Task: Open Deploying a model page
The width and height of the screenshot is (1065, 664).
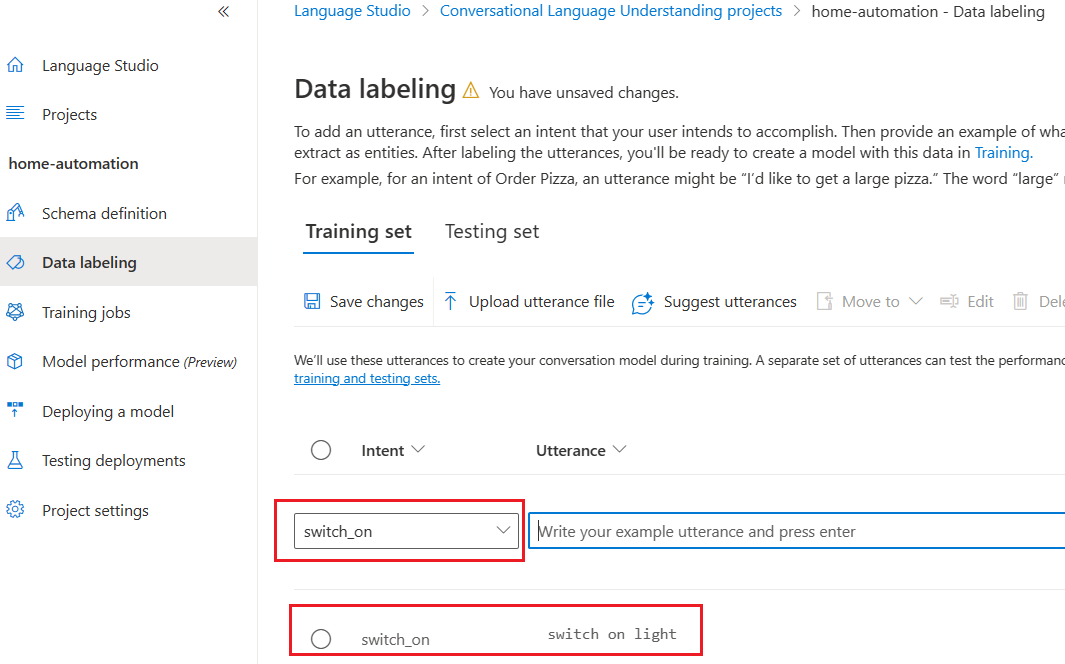Action: click(108, 411)
